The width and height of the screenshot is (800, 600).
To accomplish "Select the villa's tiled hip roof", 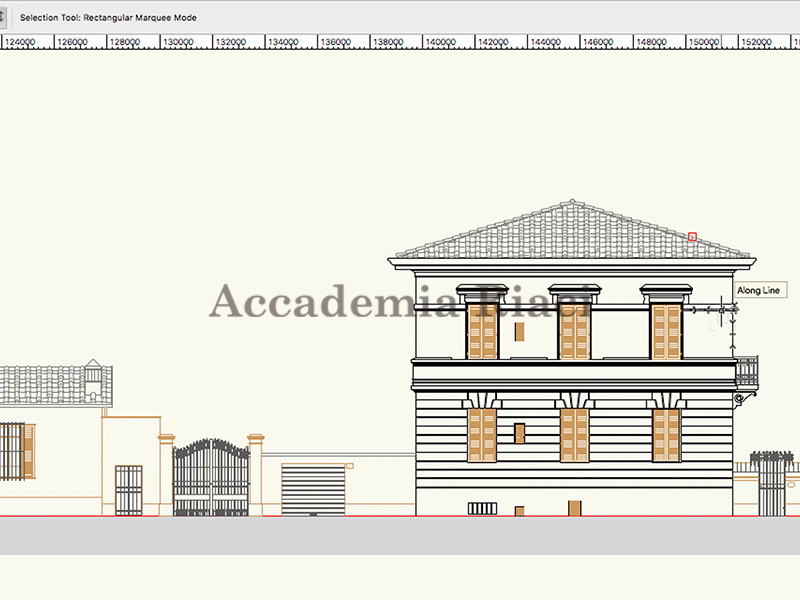I will 572,230.
